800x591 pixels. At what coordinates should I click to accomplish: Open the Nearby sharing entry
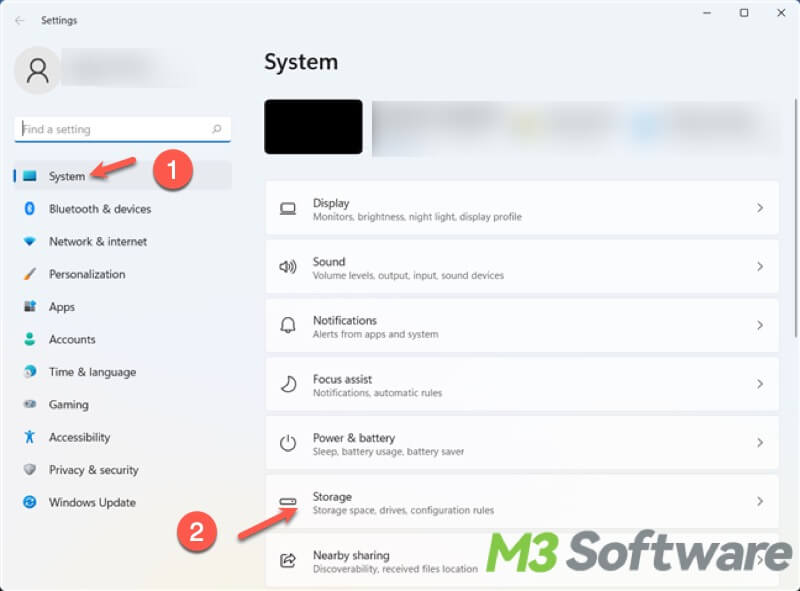(522, 560)
